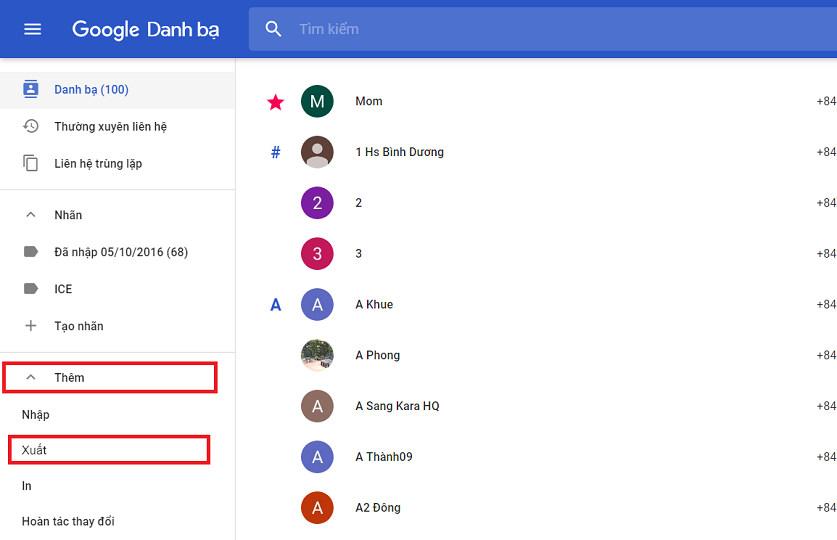The image size is (837, 540).
Task: Open the contact named 3
Action: pos(359,253)
